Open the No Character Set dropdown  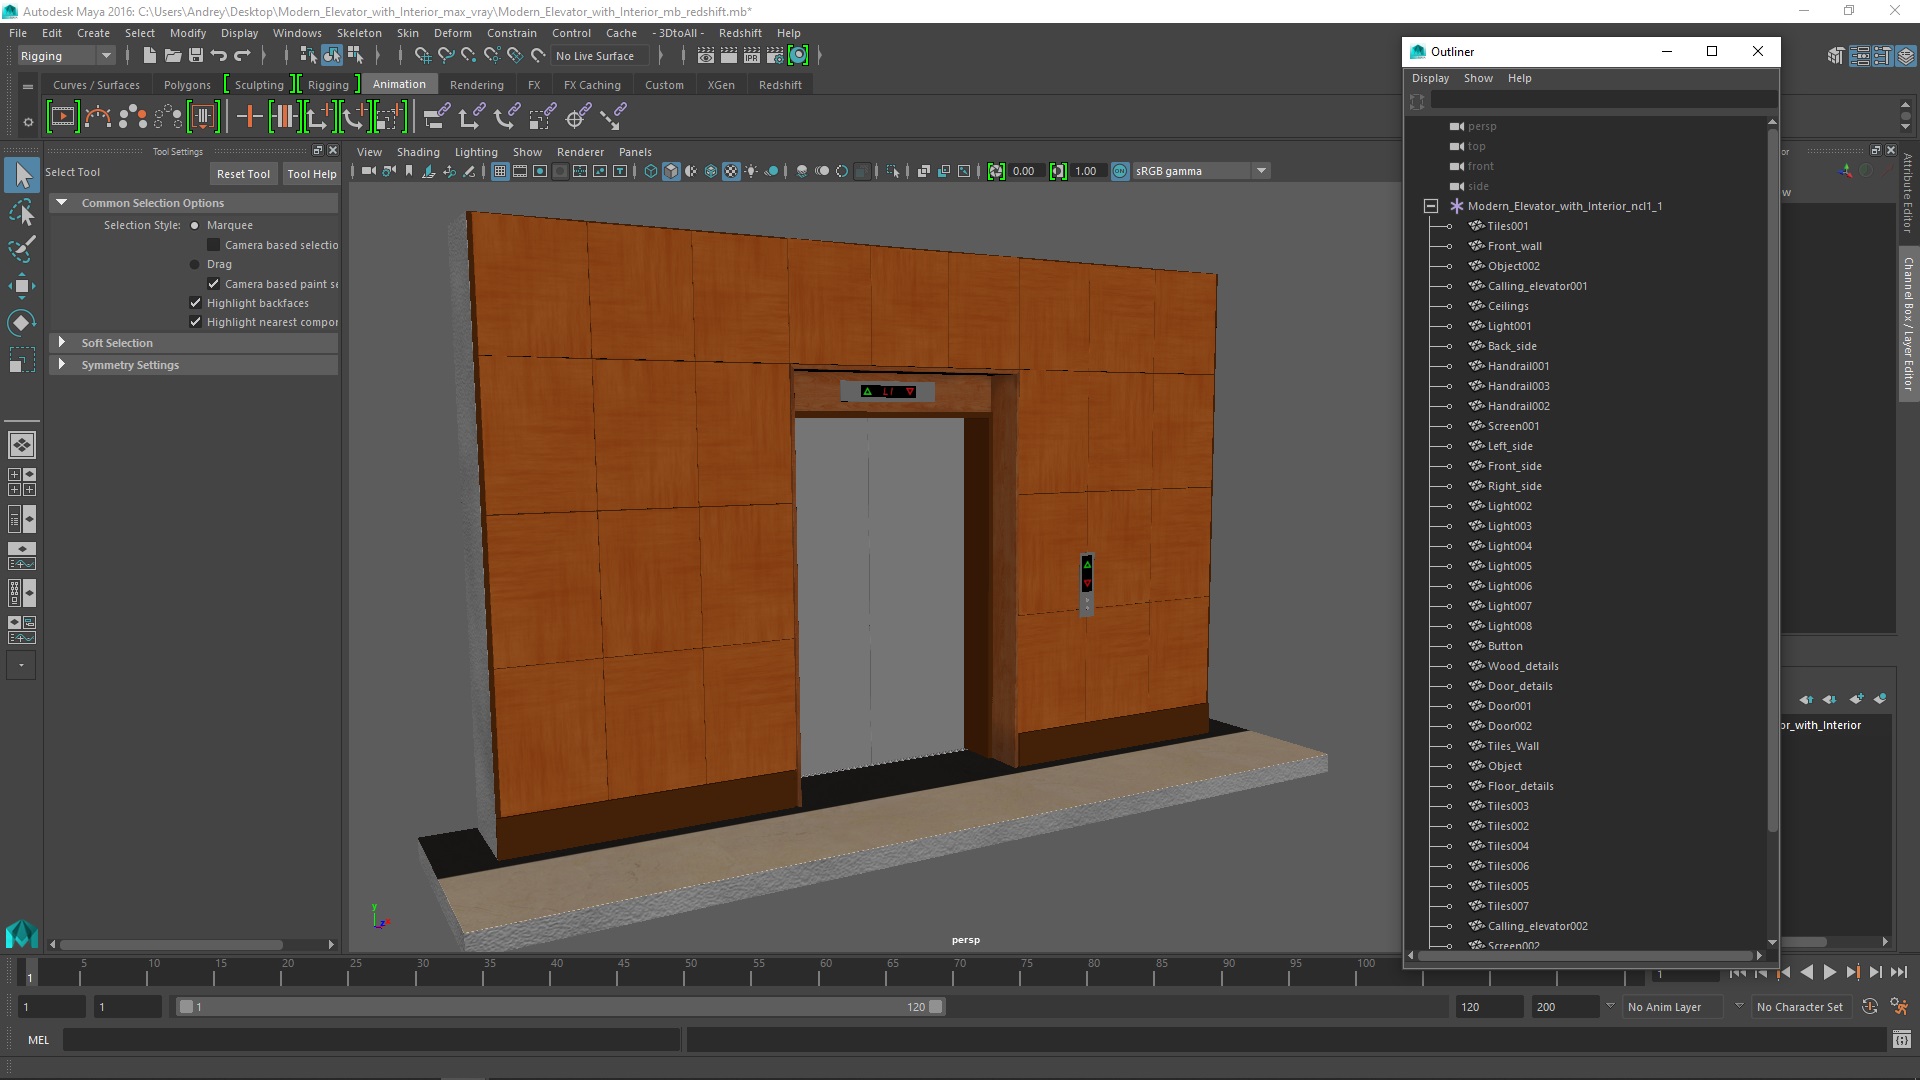[1803, 1007]
